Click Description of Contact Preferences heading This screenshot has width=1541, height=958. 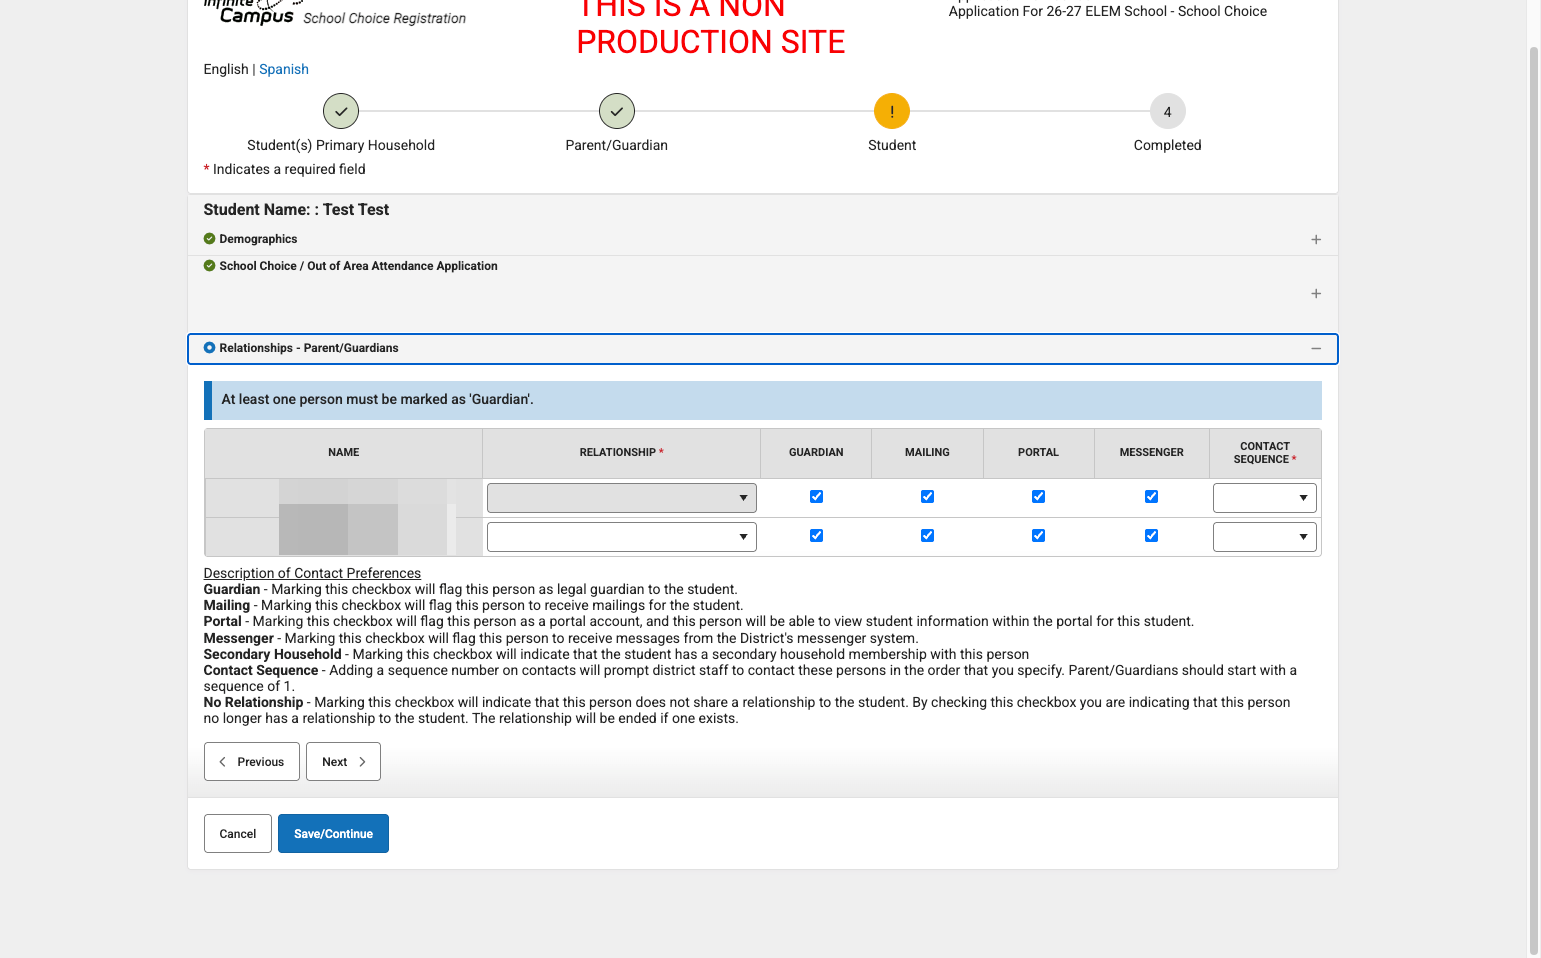tap(312, 573)
